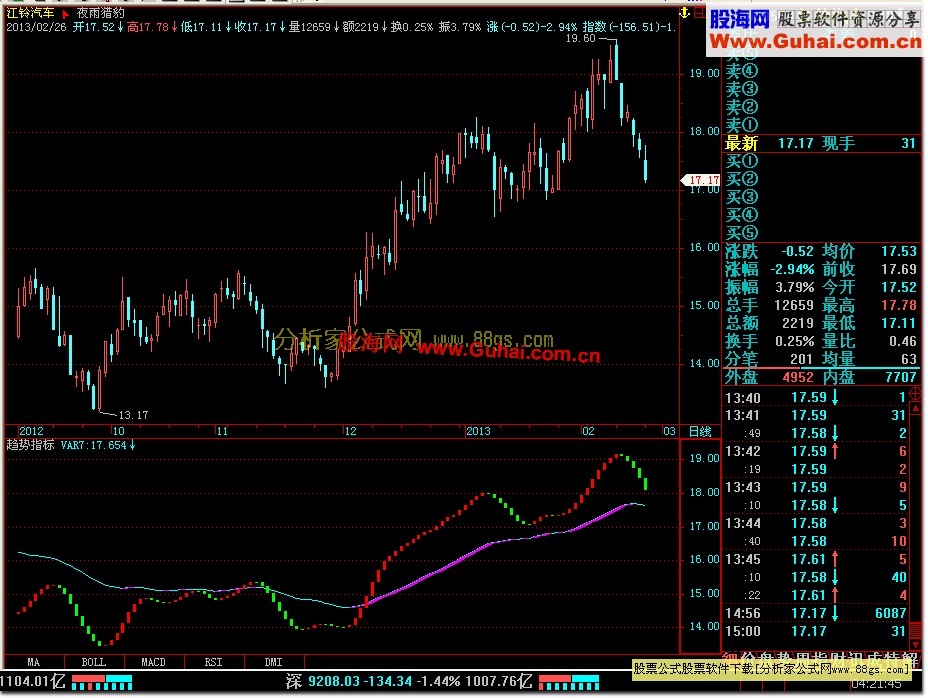Screen dimensions: 928x698
Task: Switch to the BOLL indicator tab
Action: click(x=94, y=662)
